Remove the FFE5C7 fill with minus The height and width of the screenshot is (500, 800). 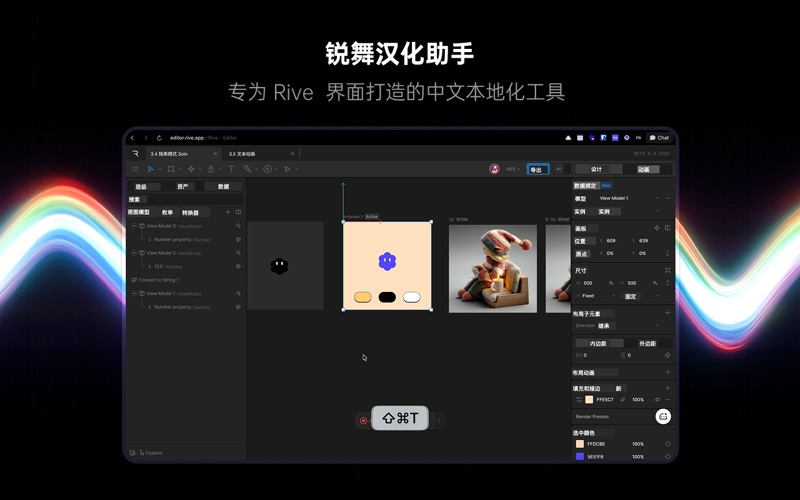667,399
